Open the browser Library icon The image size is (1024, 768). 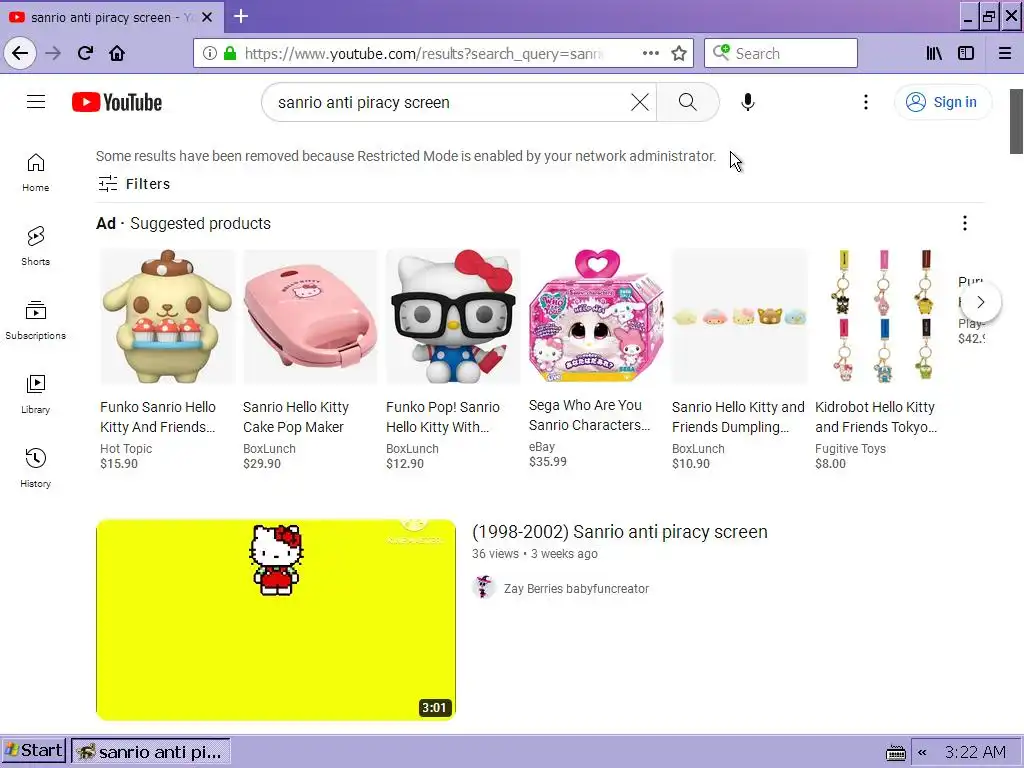point(934,54)
